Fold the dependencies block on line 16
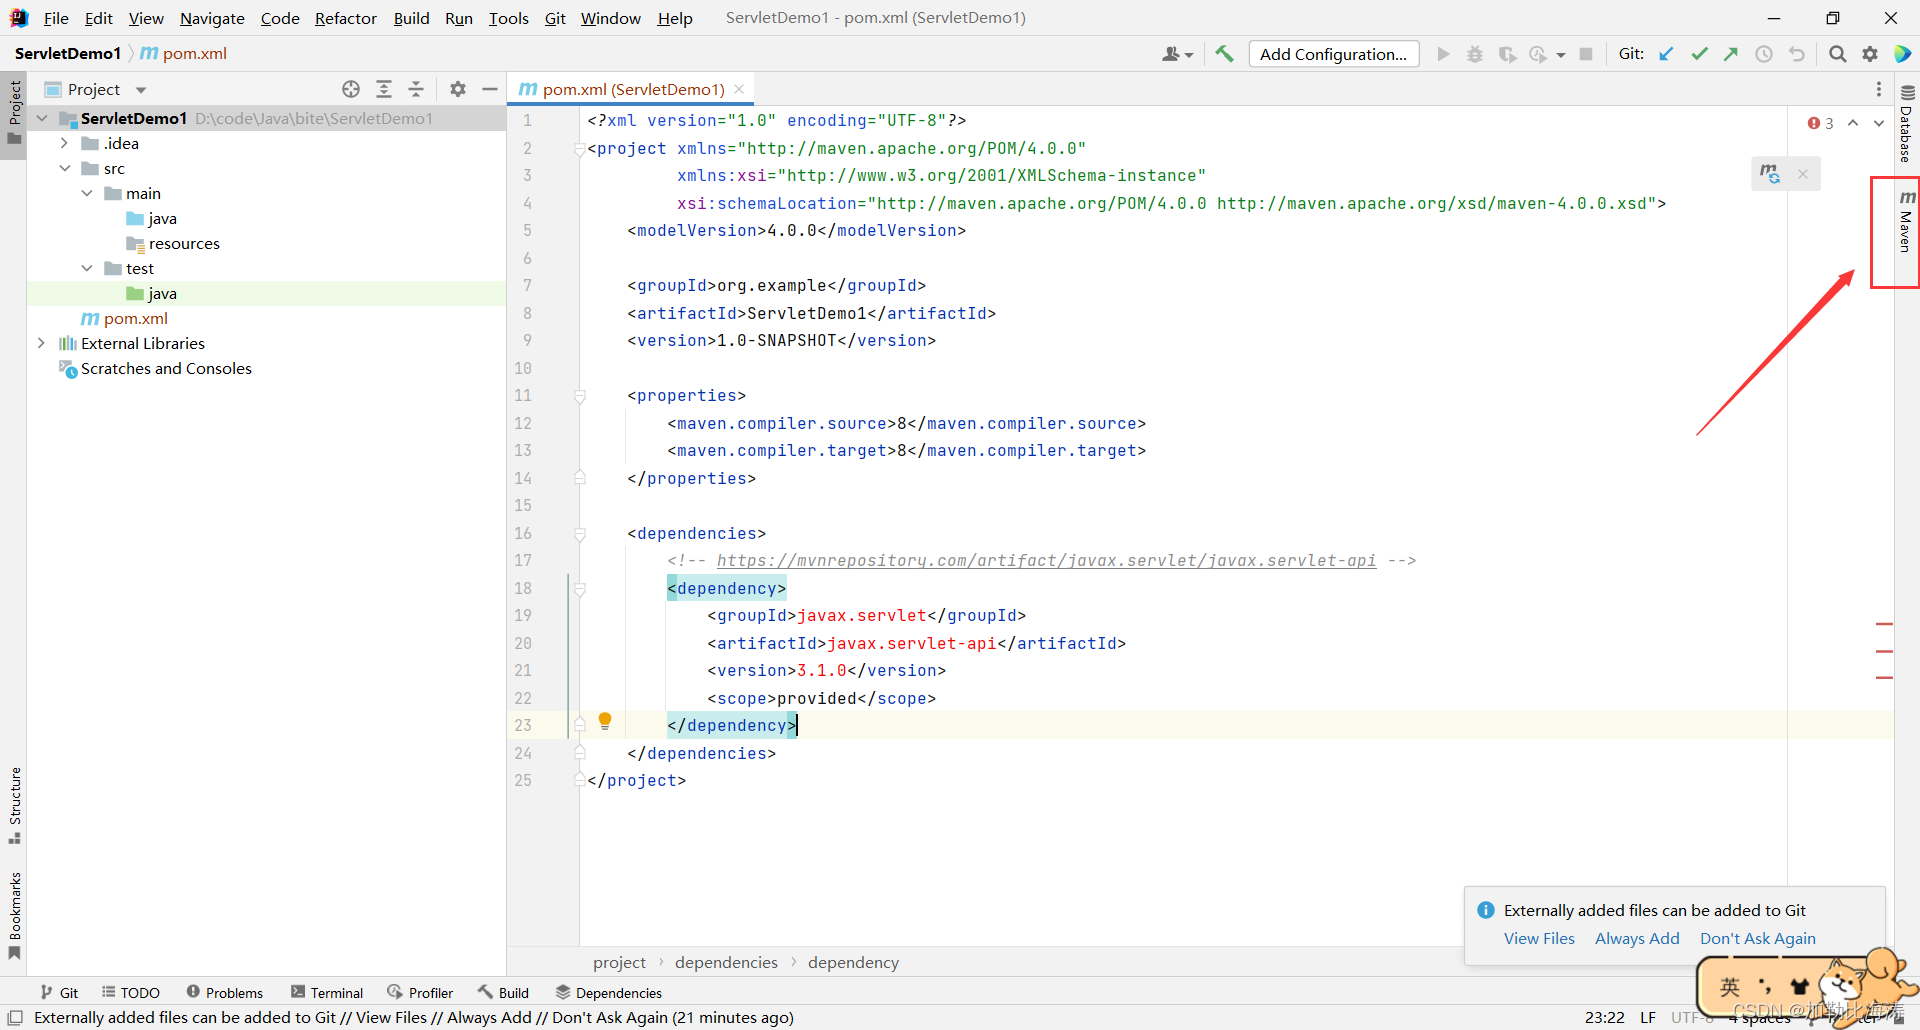 coord(580,534)
